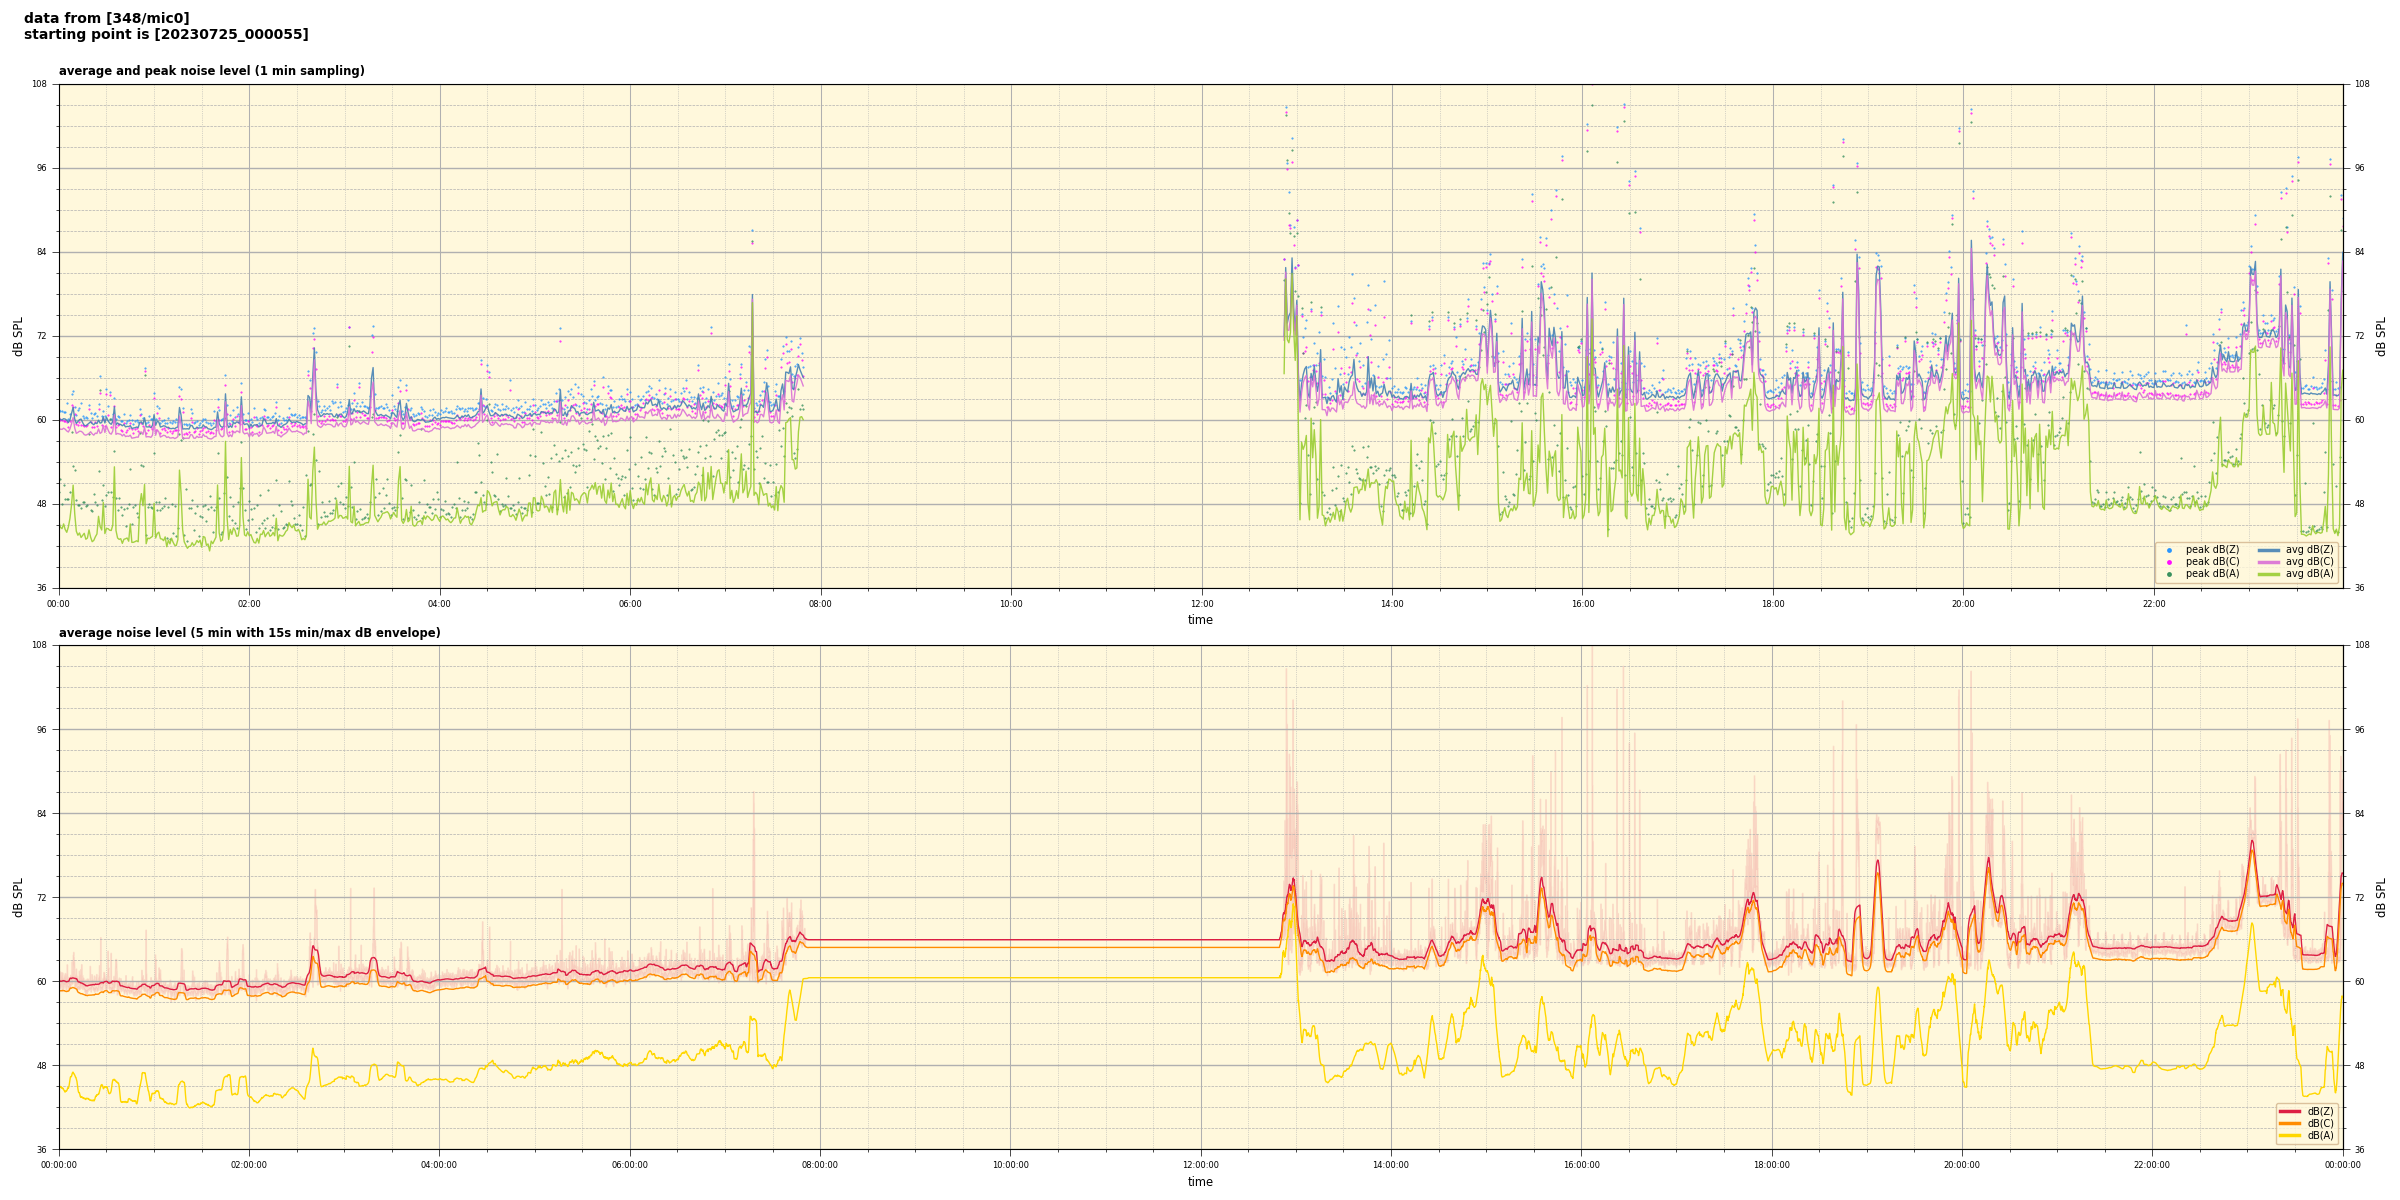Click the top chart's 'time' x-axis label

[1200, 620]
